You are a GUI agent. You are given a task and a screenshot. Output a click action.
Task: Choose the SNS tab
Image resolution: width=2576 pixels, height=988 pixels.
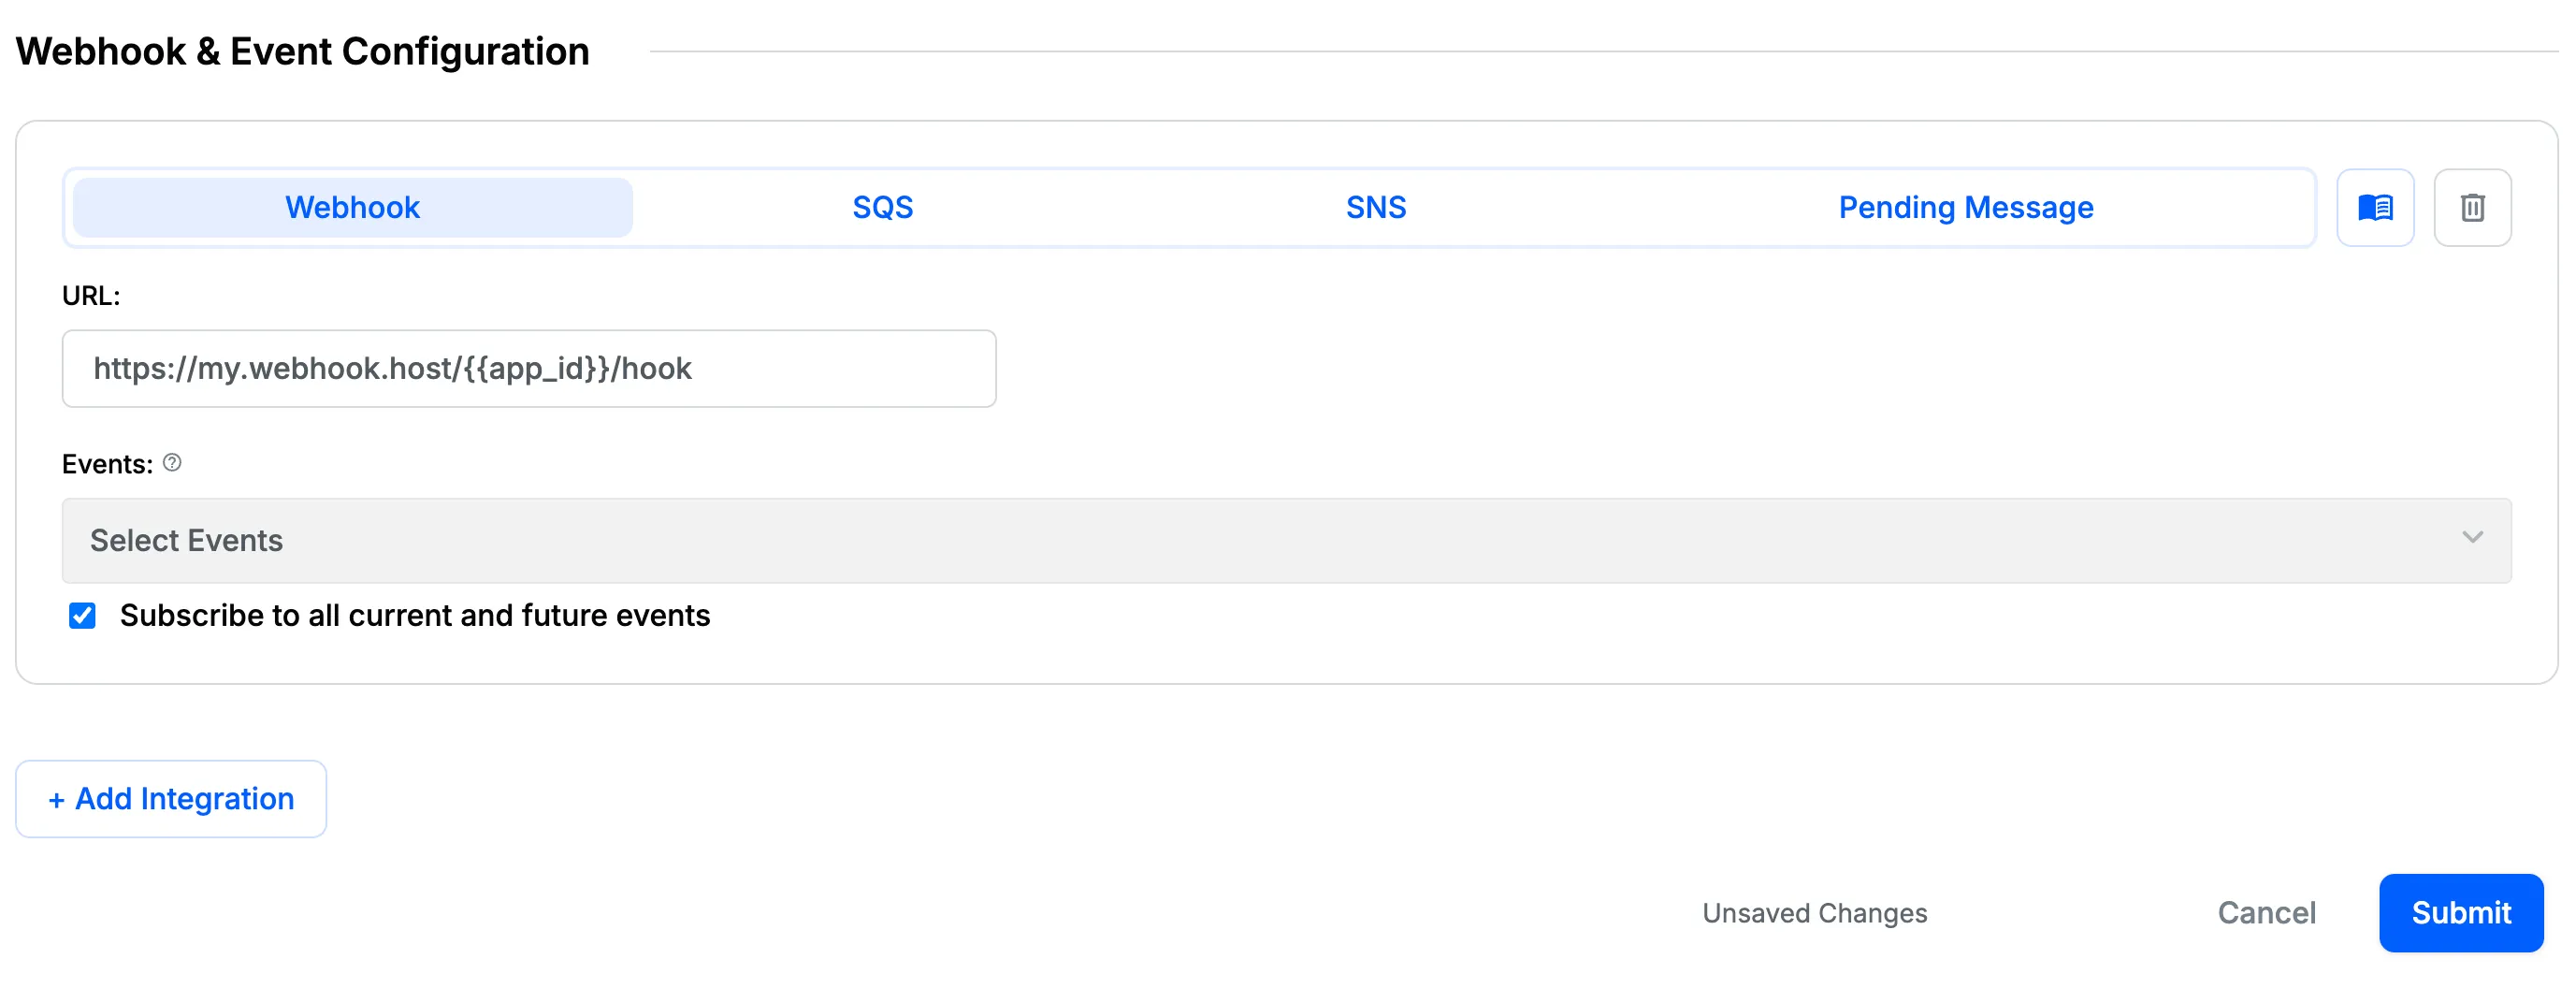pyautogui.click(x=1375, y=208)
